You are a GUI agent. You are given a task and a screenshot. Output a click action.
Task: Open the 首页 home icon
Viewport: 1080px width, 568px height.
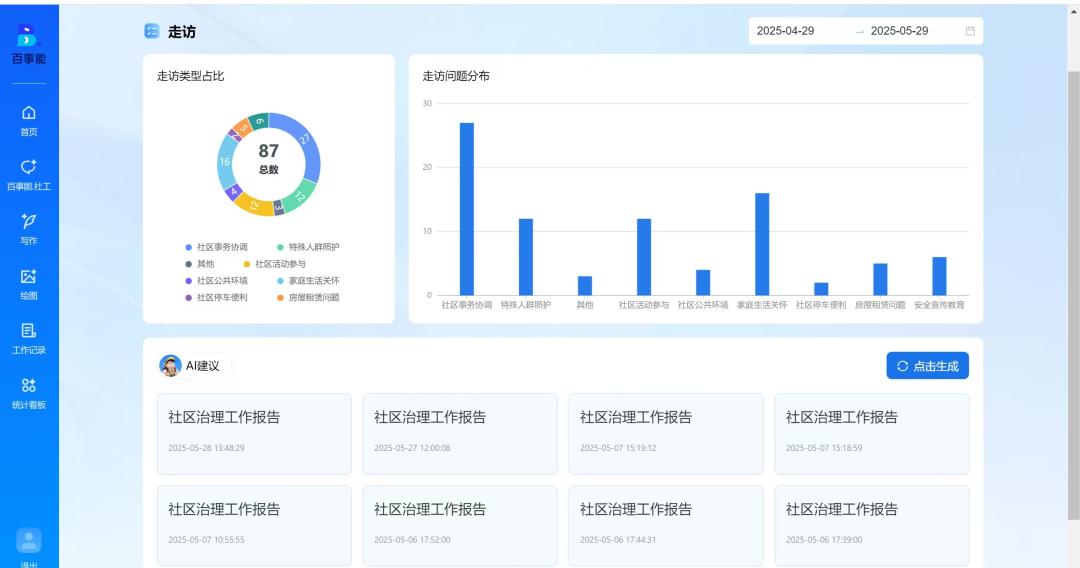[29, 113]
